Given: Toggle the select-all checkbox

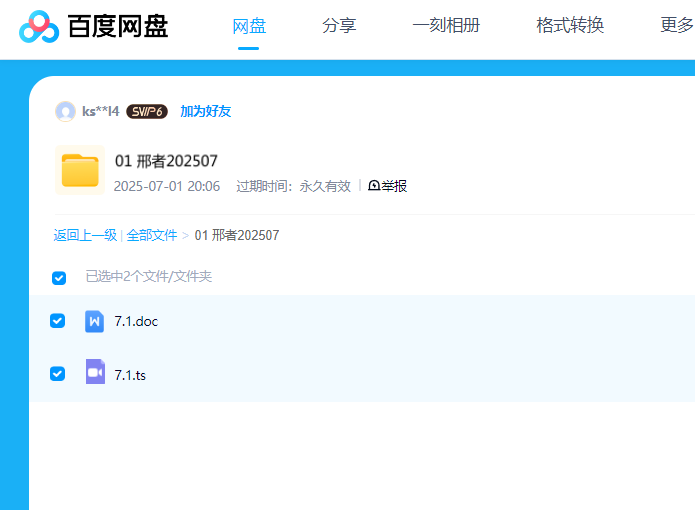Looking at the screenshot, I should click(59, 278).
